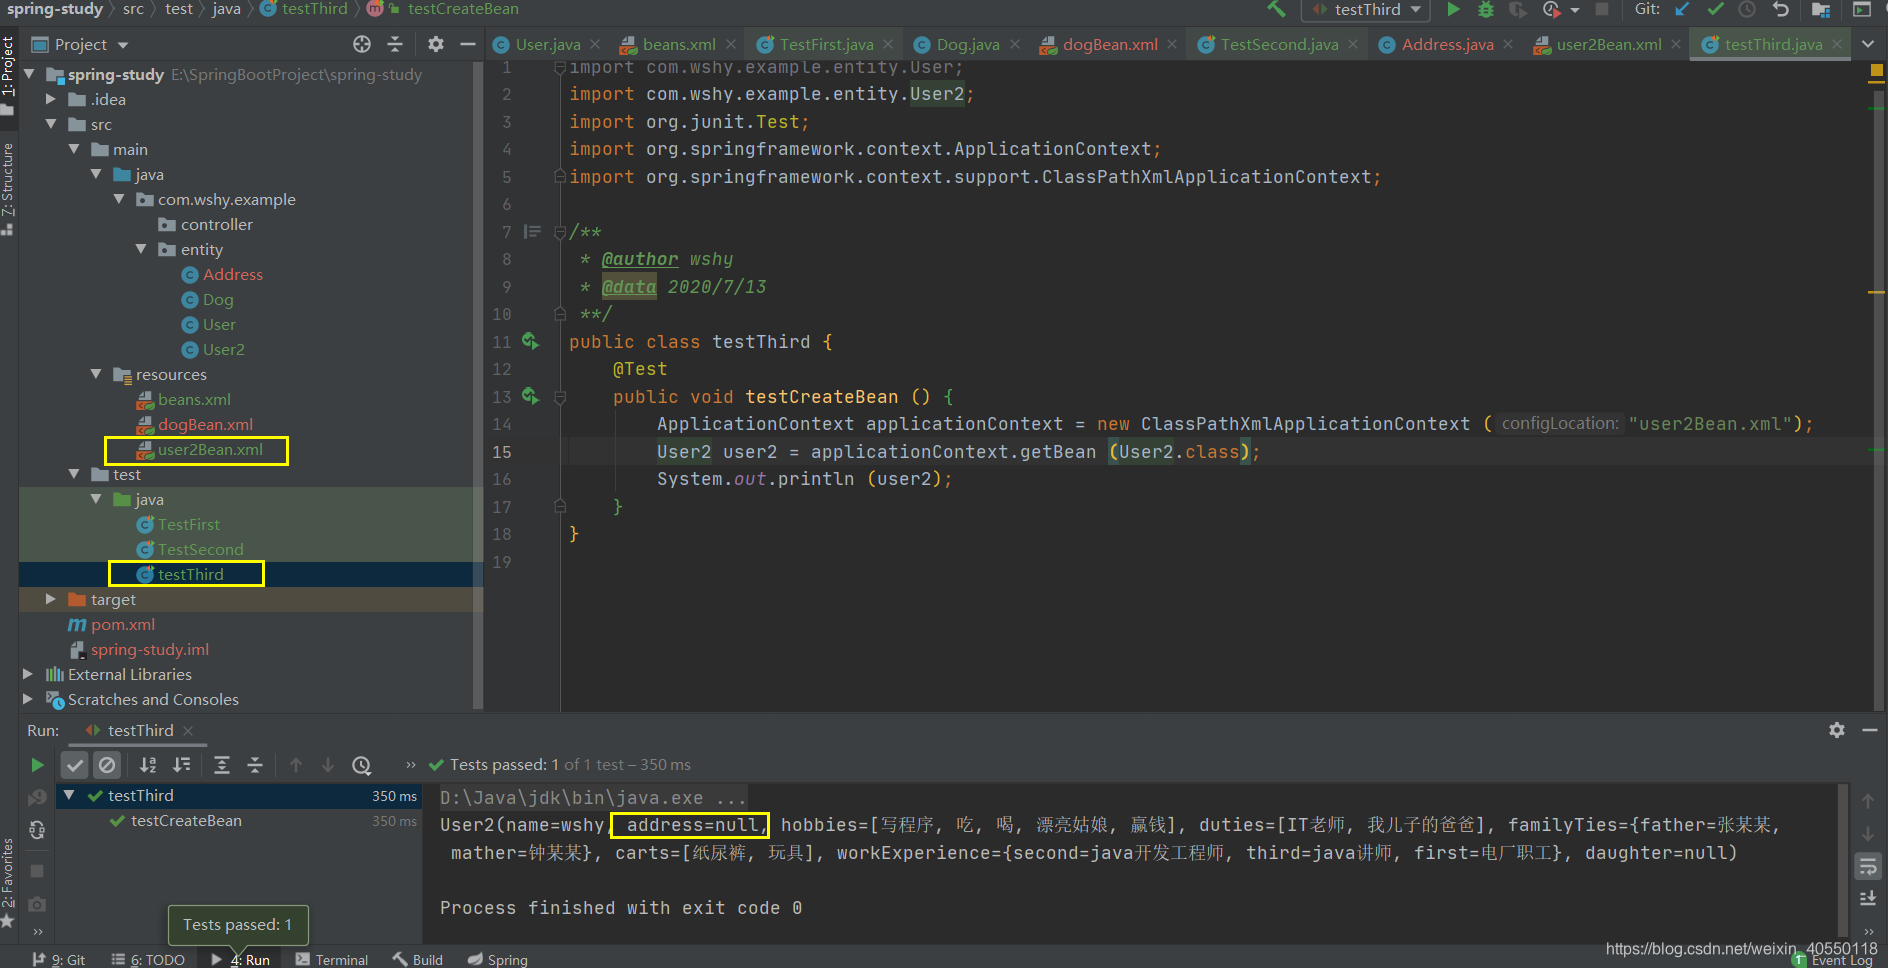Open test history clock icon
Screen dimensions: 1888x968
362,765
